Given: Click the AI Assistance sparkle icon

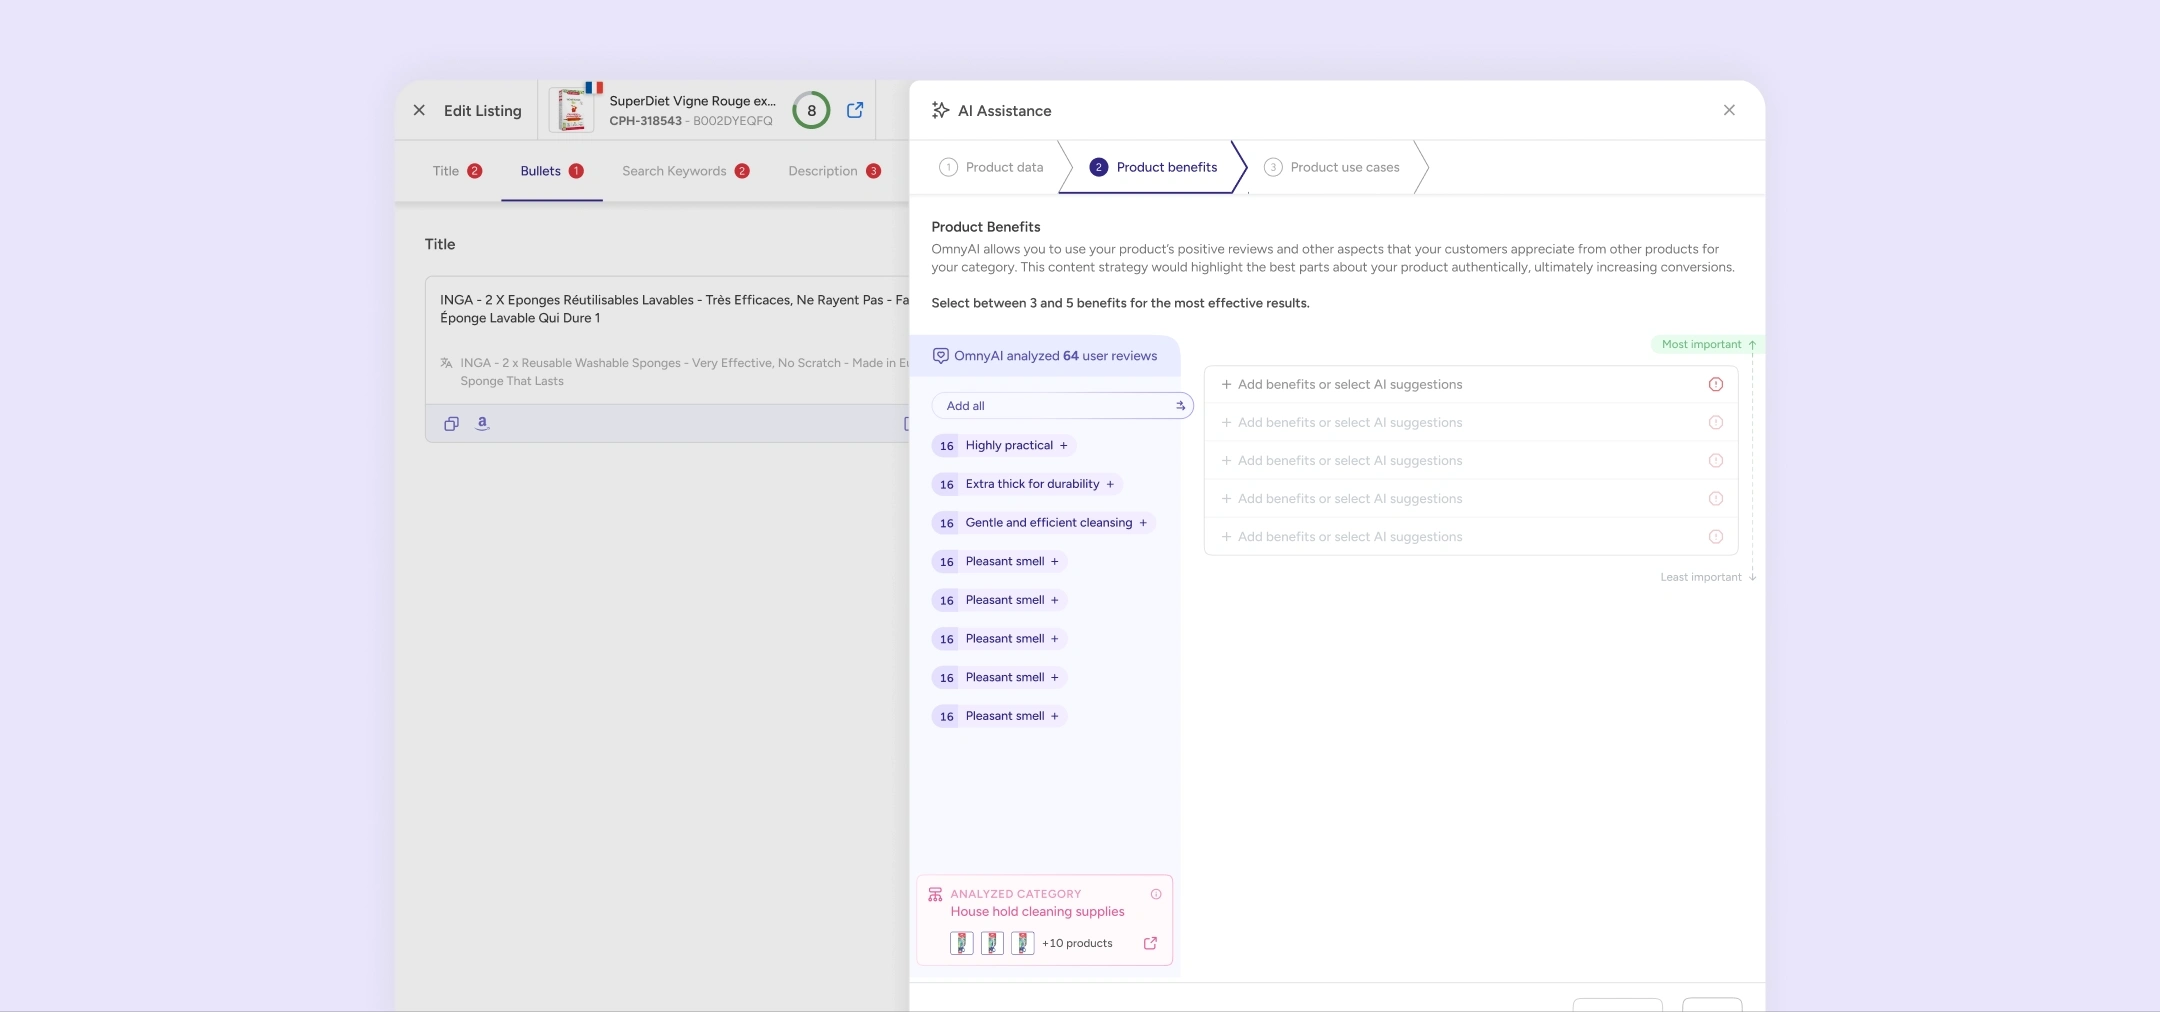Looking at the screenshot, I should (940, 110).
